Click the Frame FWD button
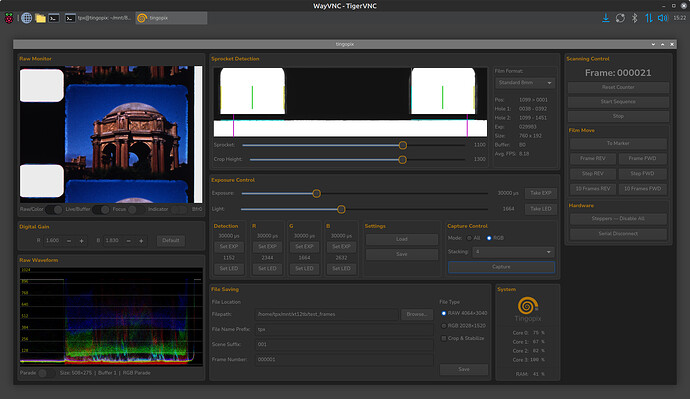The height and width of the screenshot is (399, 690). tap(642, 158)
